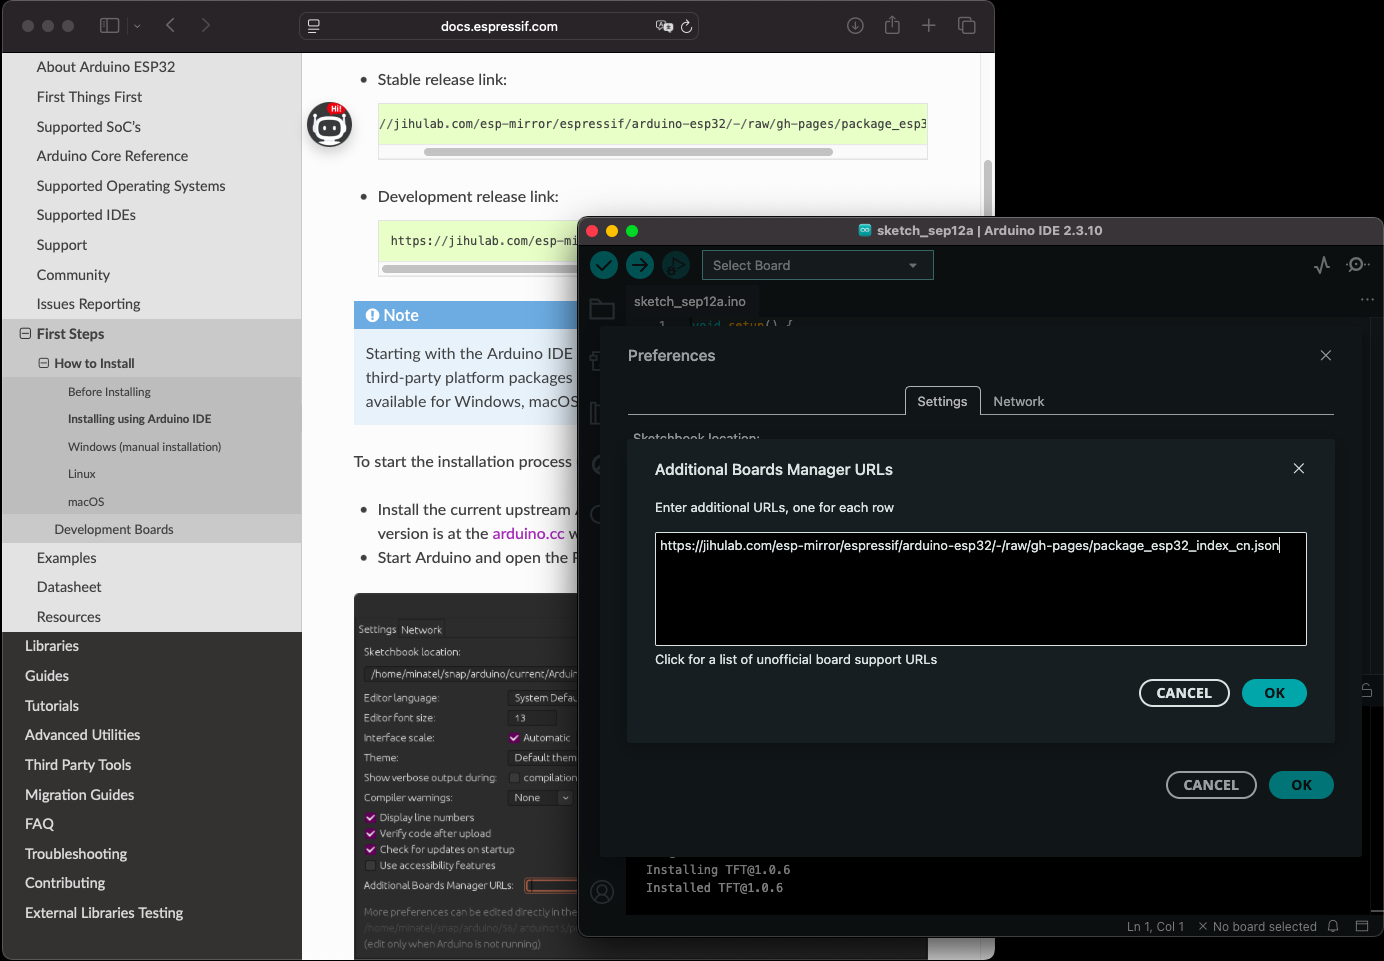Click Ln 1, Col 1 in Arduino status bar
1384x961 pixels.
tap(1155, 927)
